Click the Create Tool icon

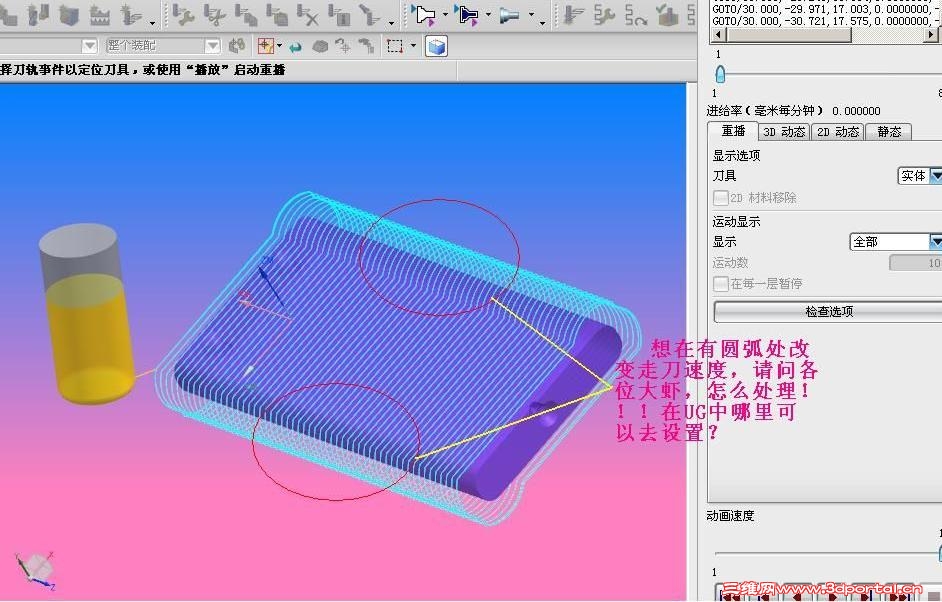point(37,13)
